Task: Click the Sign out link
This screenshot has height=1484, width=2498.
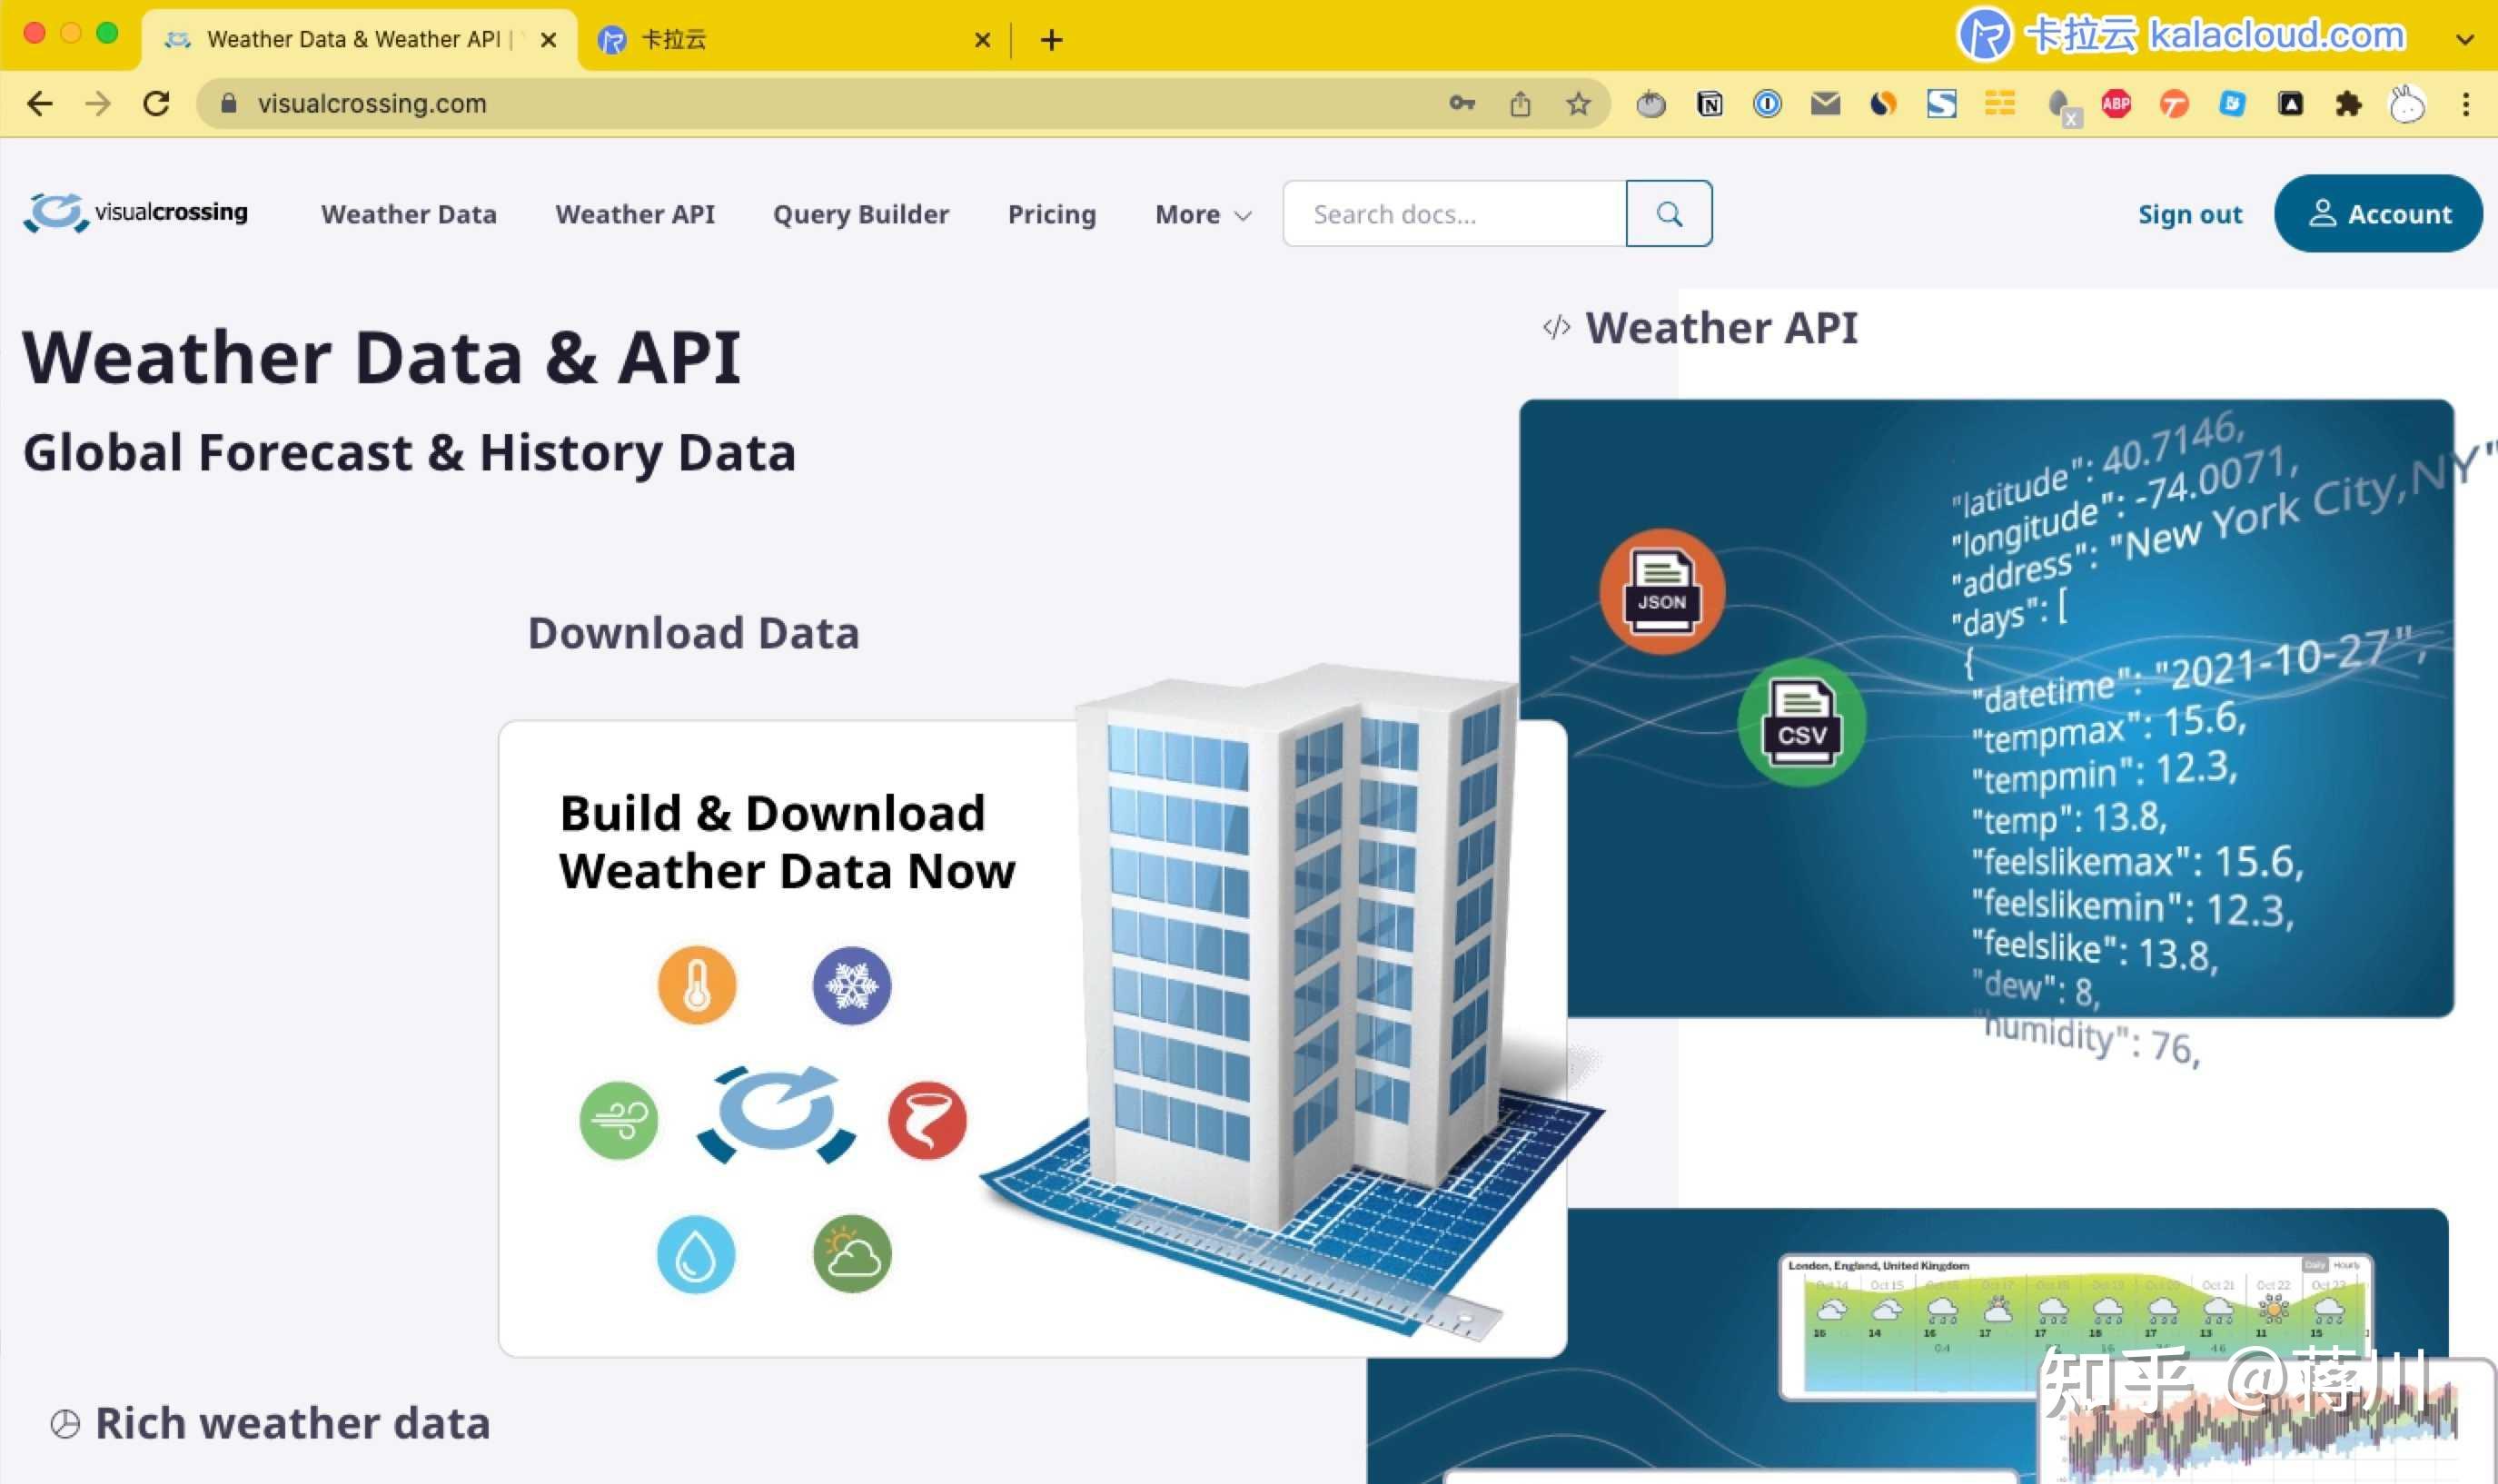Action: (x=2189, y=214)
